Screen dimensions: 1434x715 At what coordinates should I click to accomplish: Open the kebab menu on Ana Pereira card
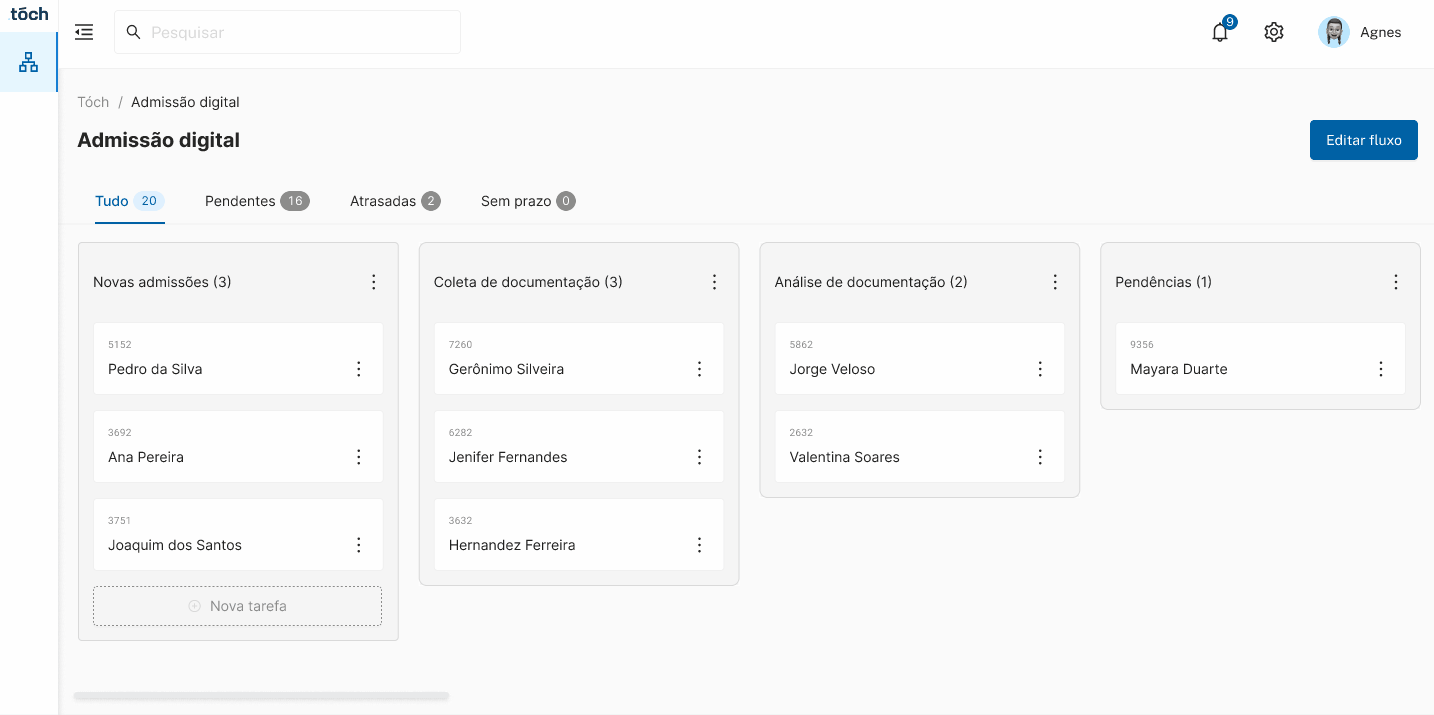click(359, 457)
